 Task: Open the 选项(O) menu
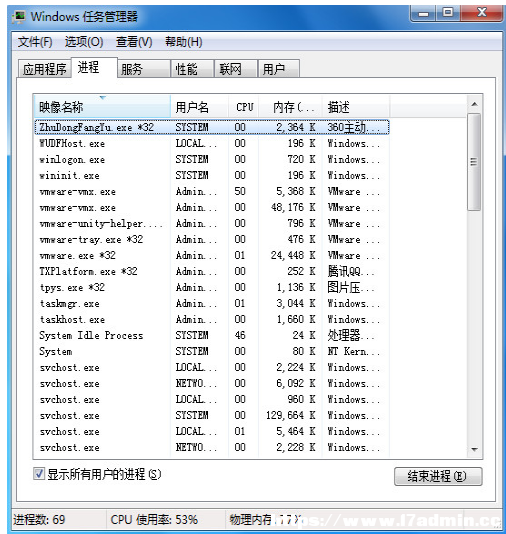(84, 42)
